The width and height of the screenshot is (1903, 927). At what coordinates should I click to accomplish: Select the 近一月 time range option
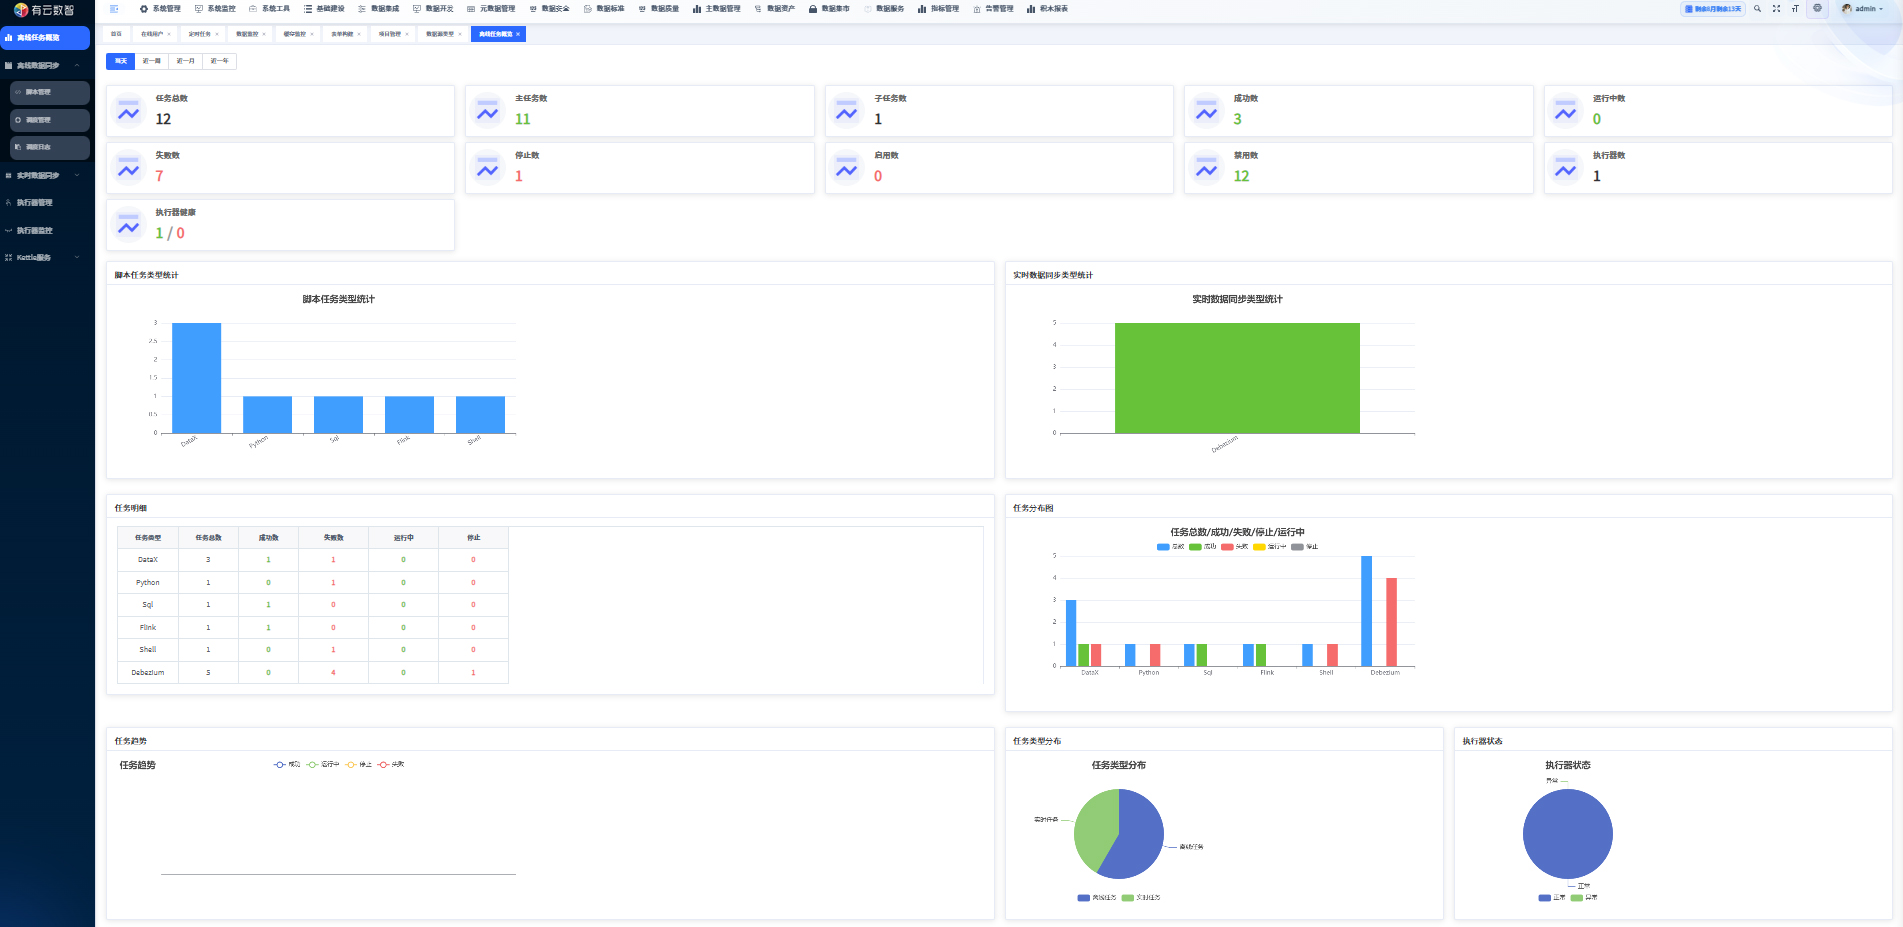click(186, 61)
